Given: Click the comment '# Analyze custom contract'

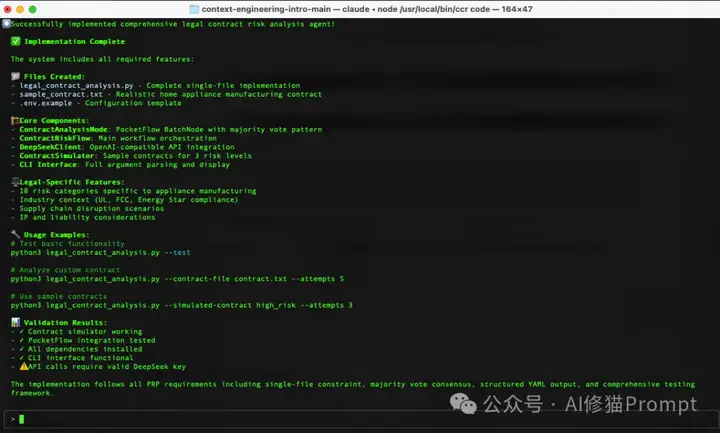Looking at the screenshot, I should (x=65, y=270).
